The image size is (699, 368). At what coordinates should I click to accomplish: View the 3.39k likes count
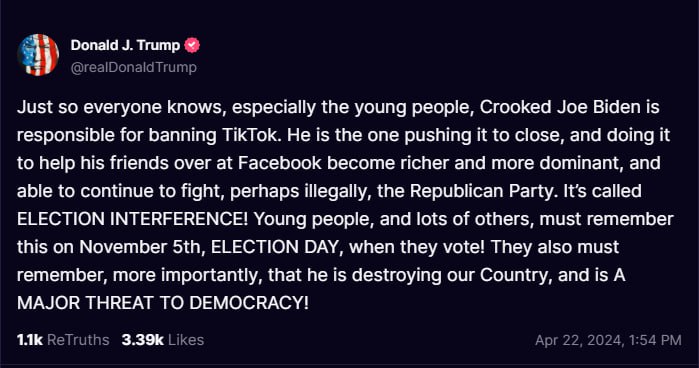click(x=143, y=340)
